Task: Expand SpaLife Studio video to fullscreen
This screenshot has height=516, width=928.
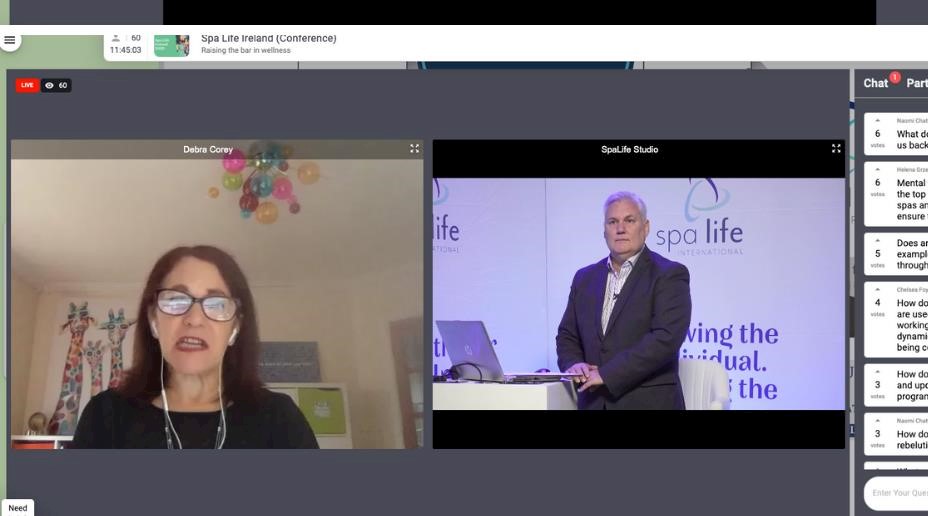Action: point(836,149)
